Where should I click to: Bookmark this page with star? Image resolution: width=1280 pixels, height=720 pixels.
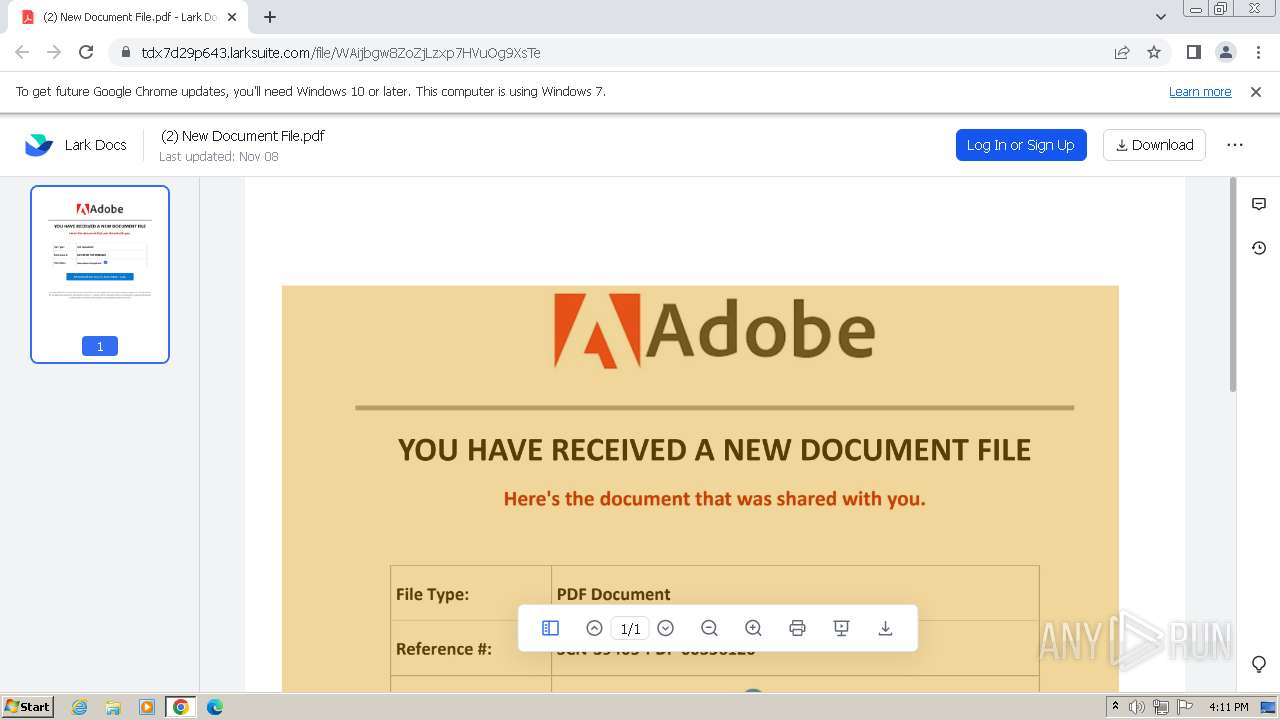point(1154,53)
